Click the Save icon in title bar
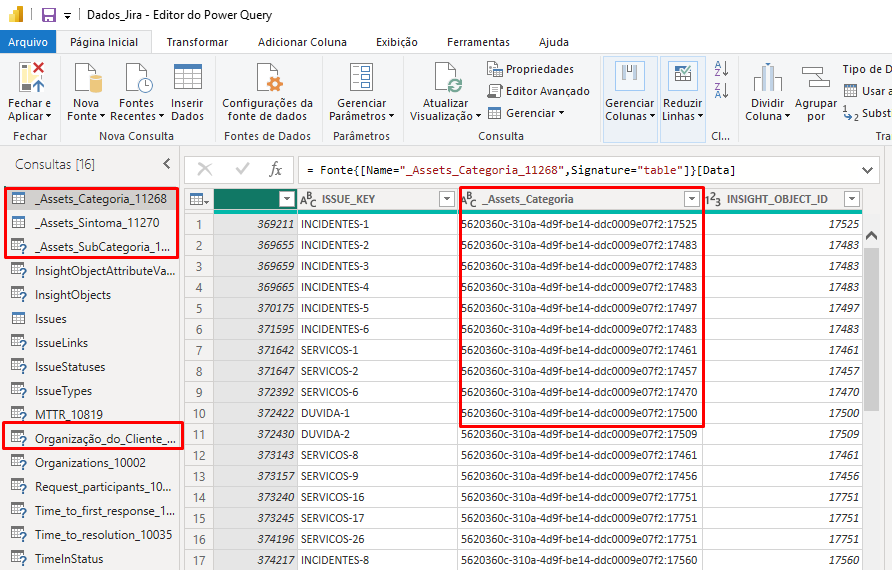Image resolution: width=892 pixels, height=570 pixels. click(49, 15)
